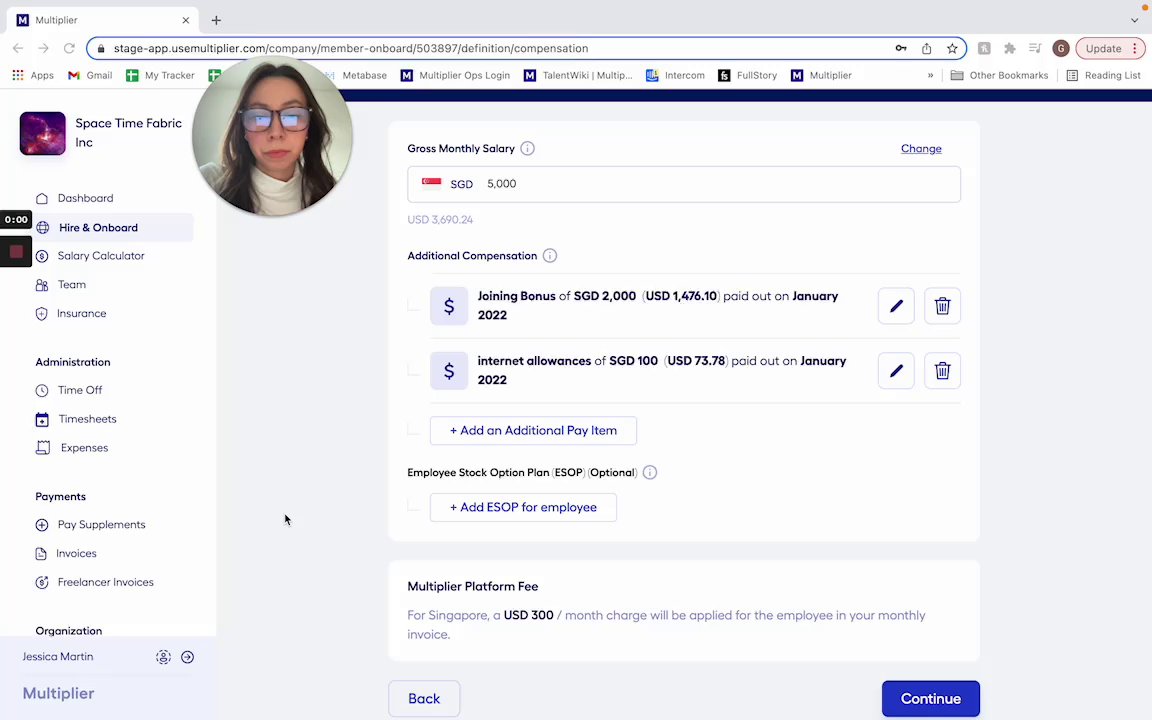Open FullStory bookmark
Image resolution: width=1152 pixels, height=720 pixels.
click(x=748, y=75)
